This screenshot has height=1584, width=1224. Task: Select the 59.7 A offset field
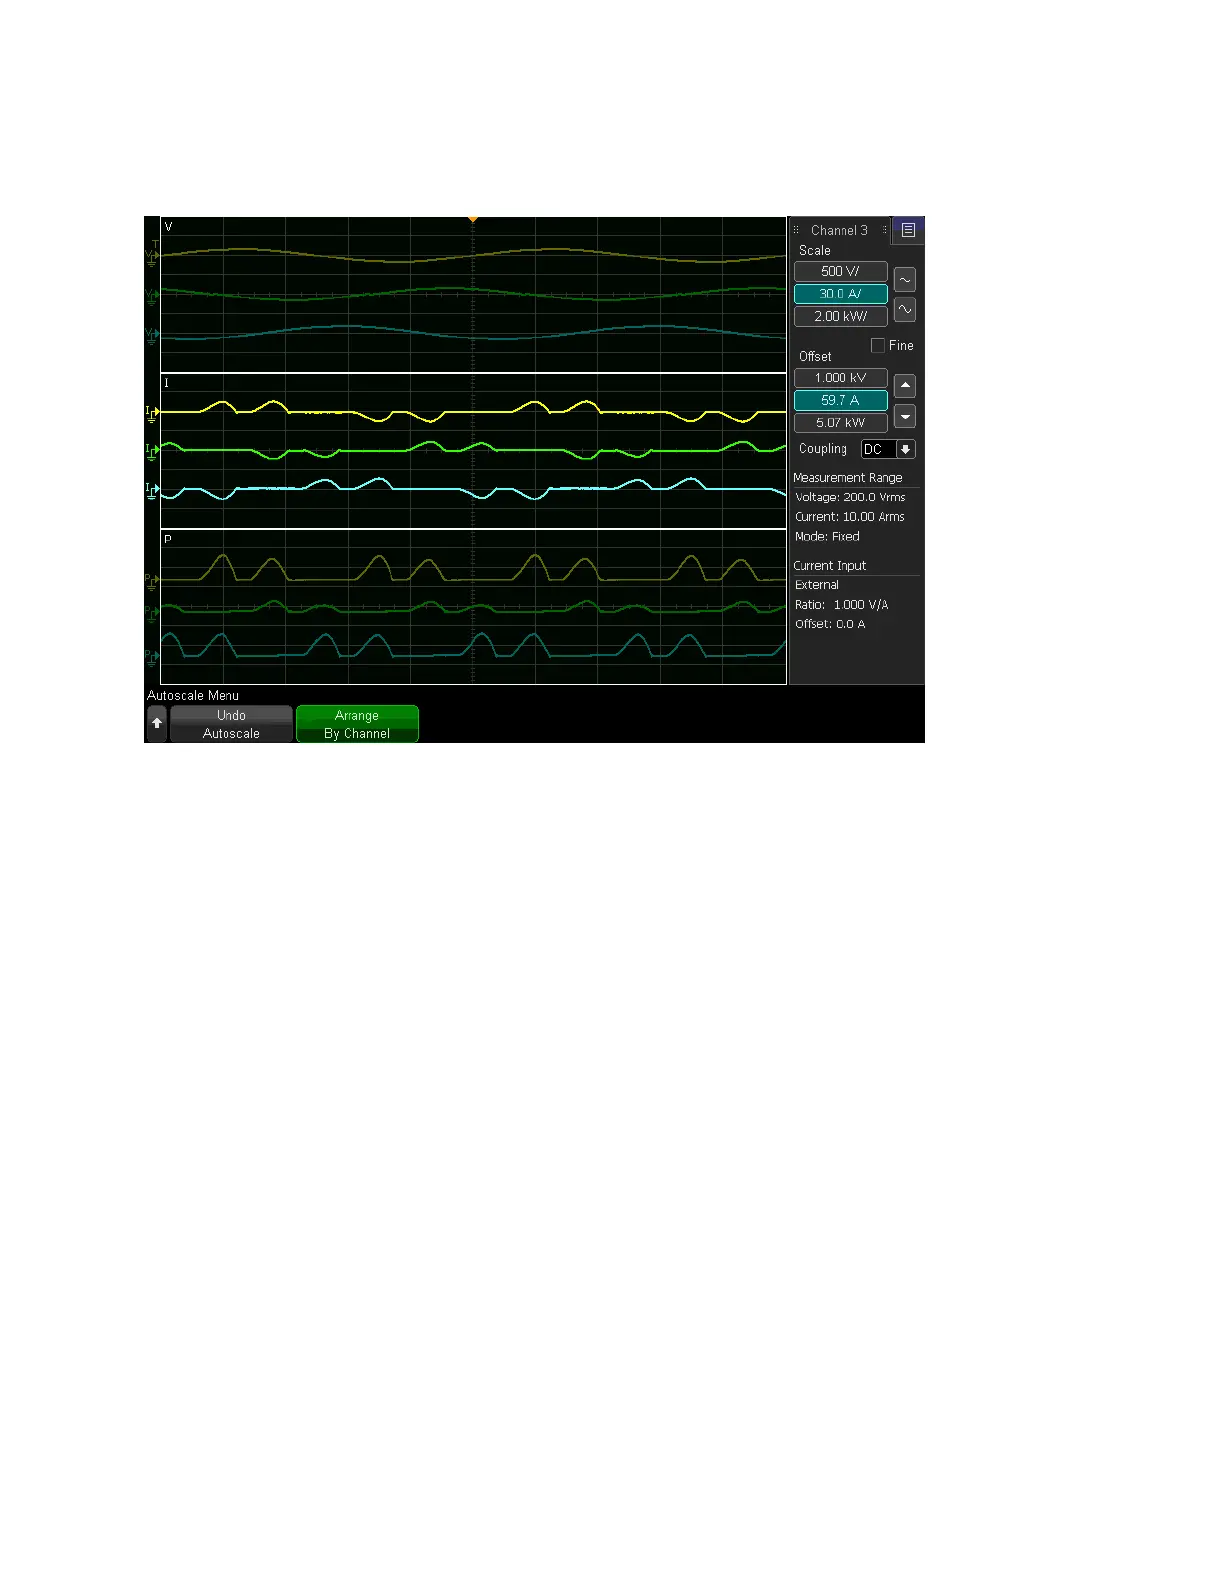(x=840, y=400)
